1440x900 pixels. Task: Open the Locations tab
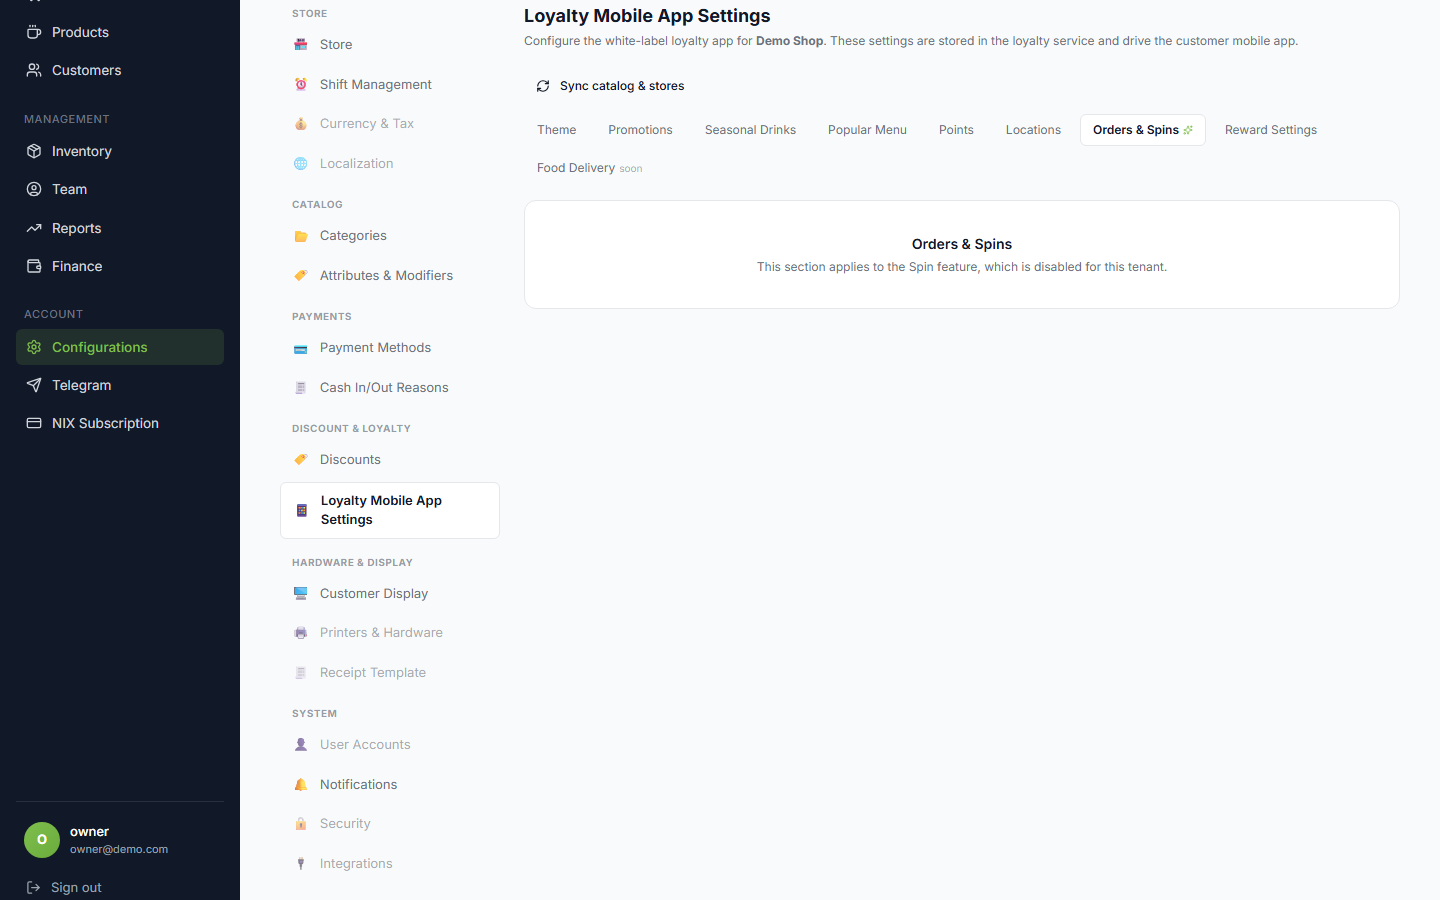click(1033, 130)
